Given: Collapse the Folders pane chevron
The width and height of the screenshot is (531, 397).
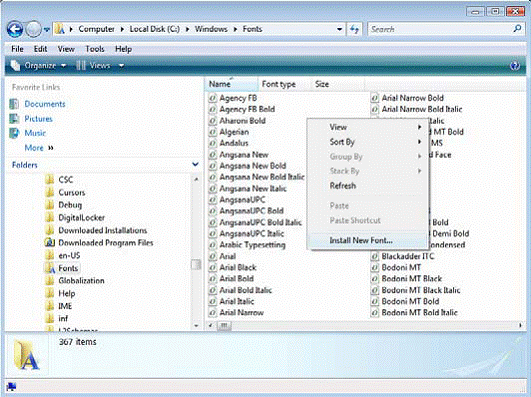Looking at the screenshot, I should tap(195, 165).
